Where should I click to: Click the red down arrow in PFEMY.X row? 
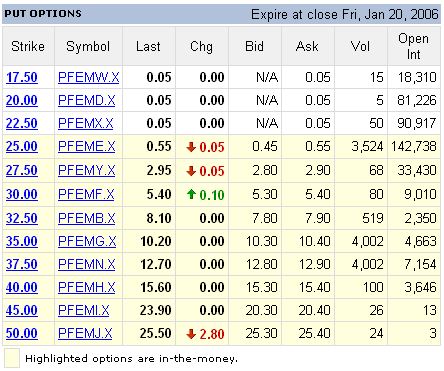[191, 171]
